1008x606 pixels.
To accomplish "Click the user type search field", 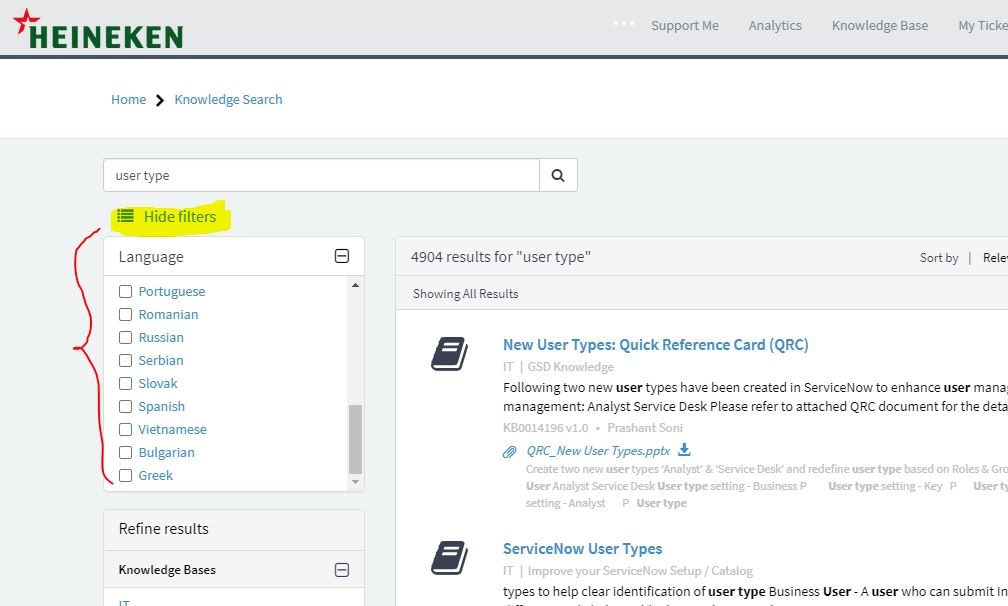I will point(321,175).
